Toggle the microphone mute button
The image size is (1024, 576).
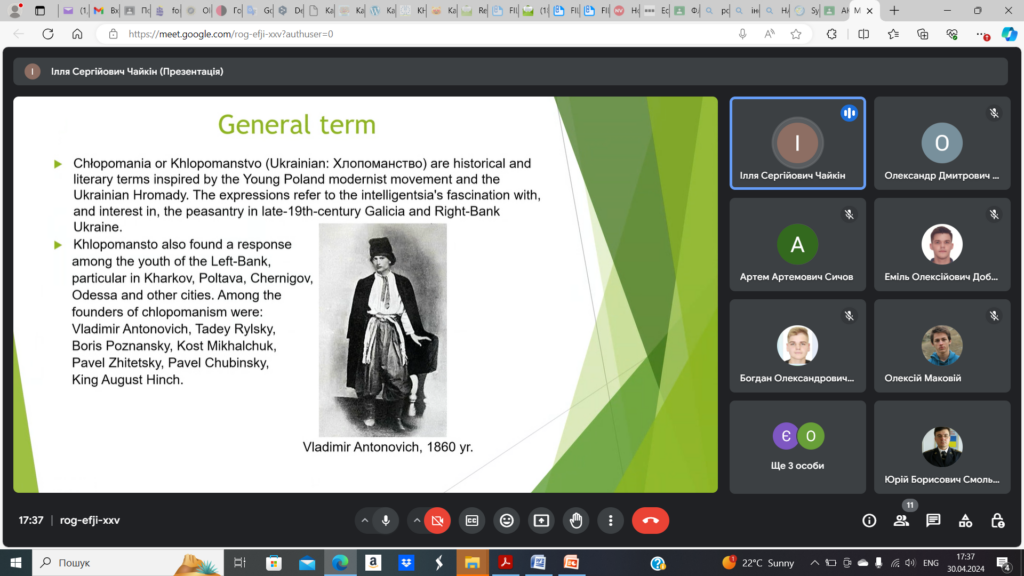click(x=386, y=520)
